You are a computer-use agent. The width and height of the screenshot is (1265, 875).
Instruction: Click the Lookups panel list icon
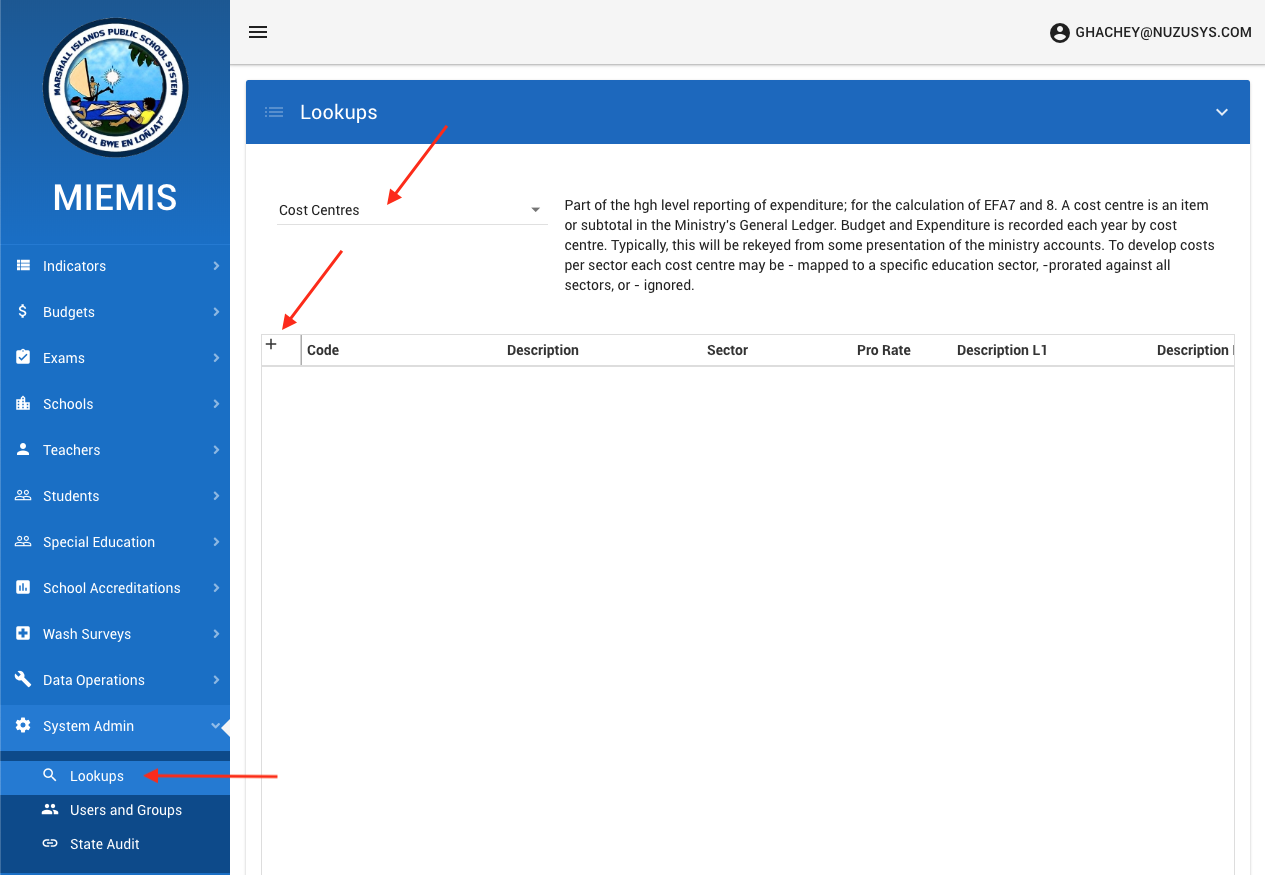274,112
